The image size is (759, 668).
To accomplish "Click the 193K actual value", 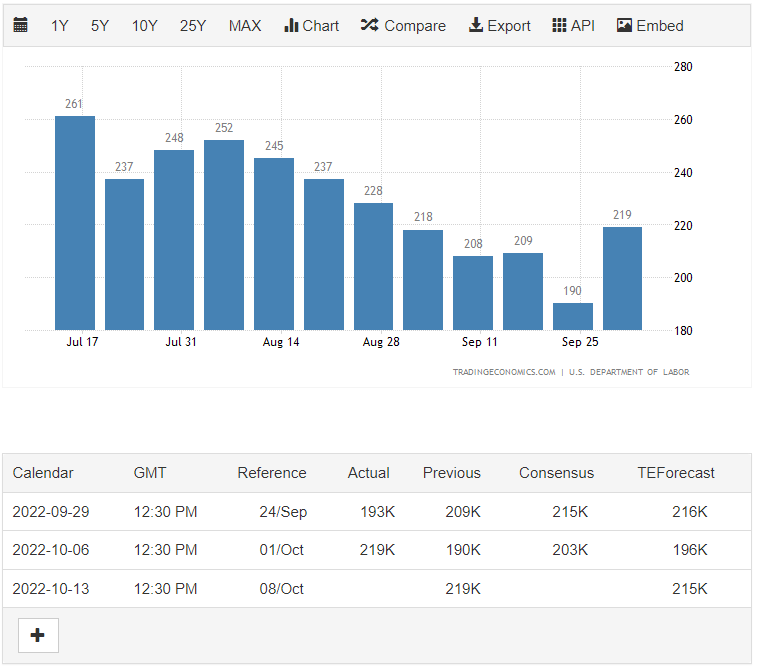I will click(x=378, y=512).
